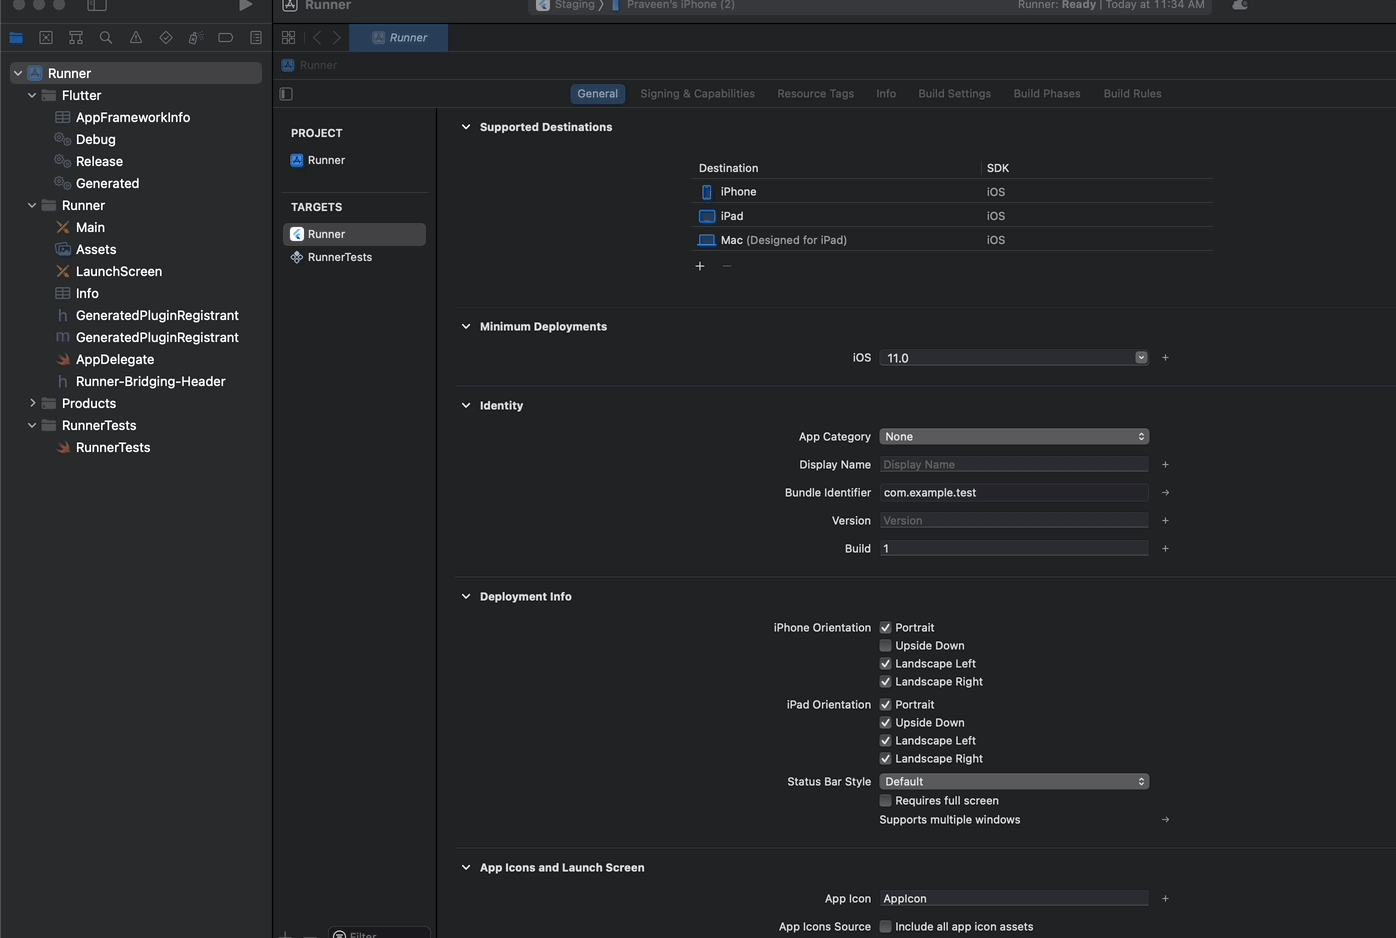
Task: Go forward with the right chevron
Action: coord(337,38)
